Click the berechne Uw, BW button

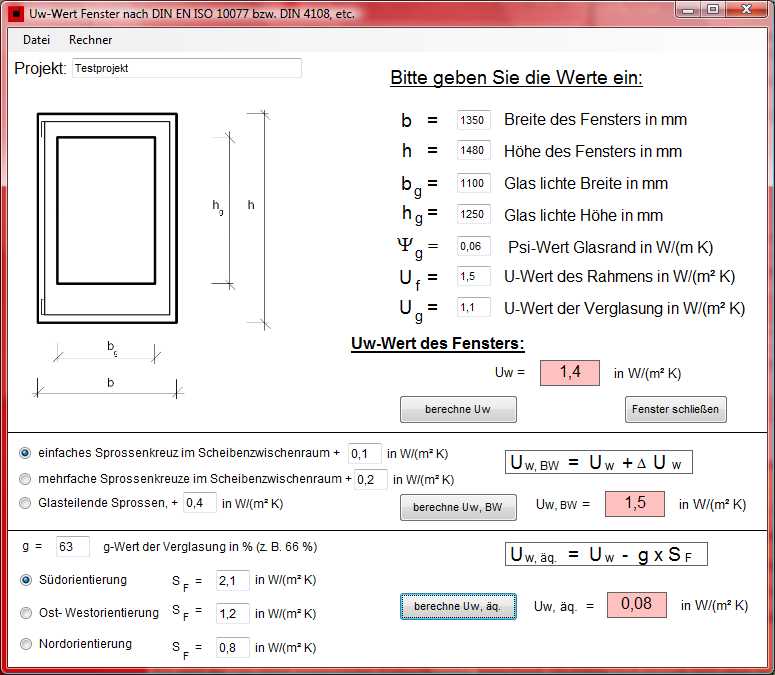(x=458, y=507)
